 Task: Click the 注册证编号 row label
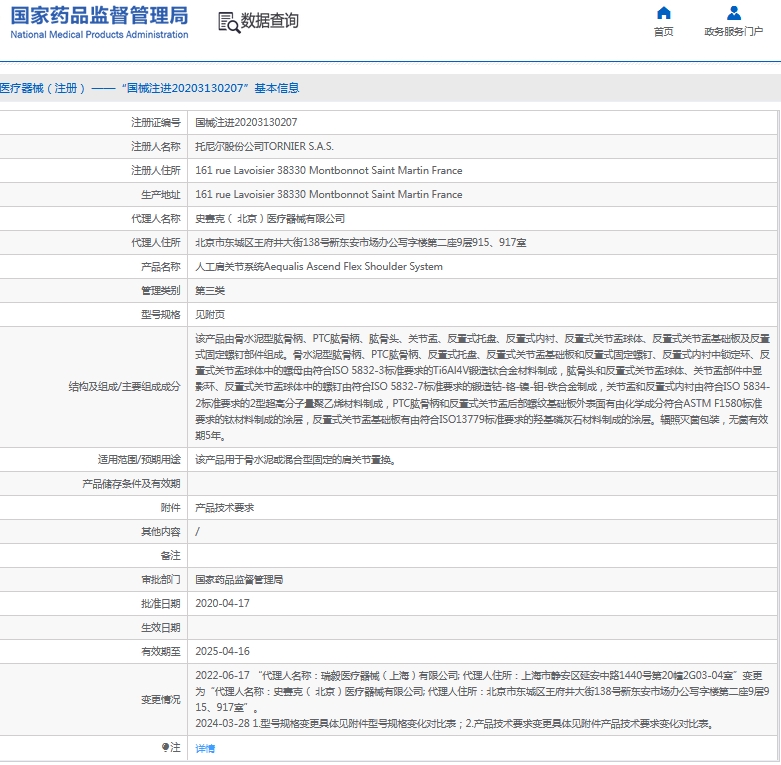[155, 123]
